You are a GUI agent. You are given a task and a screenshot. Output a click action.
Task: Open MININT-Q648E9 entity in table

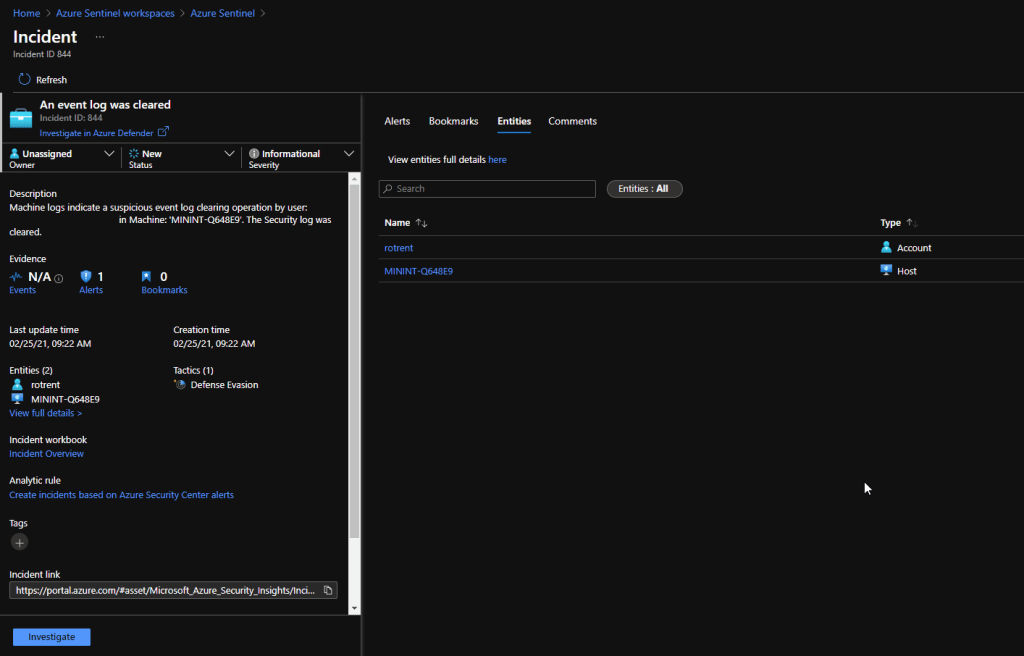click(419, 271)
